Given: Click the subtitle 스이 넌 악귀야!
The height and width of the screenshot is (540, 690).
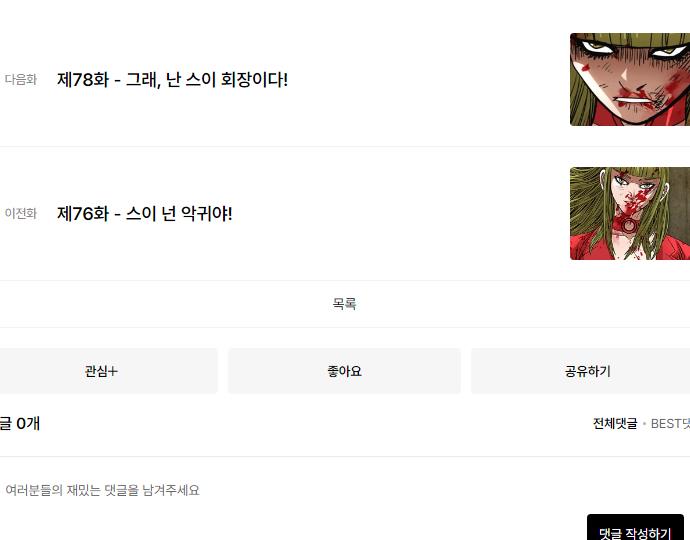Looking at the screenshot, I should coord(179,213).
